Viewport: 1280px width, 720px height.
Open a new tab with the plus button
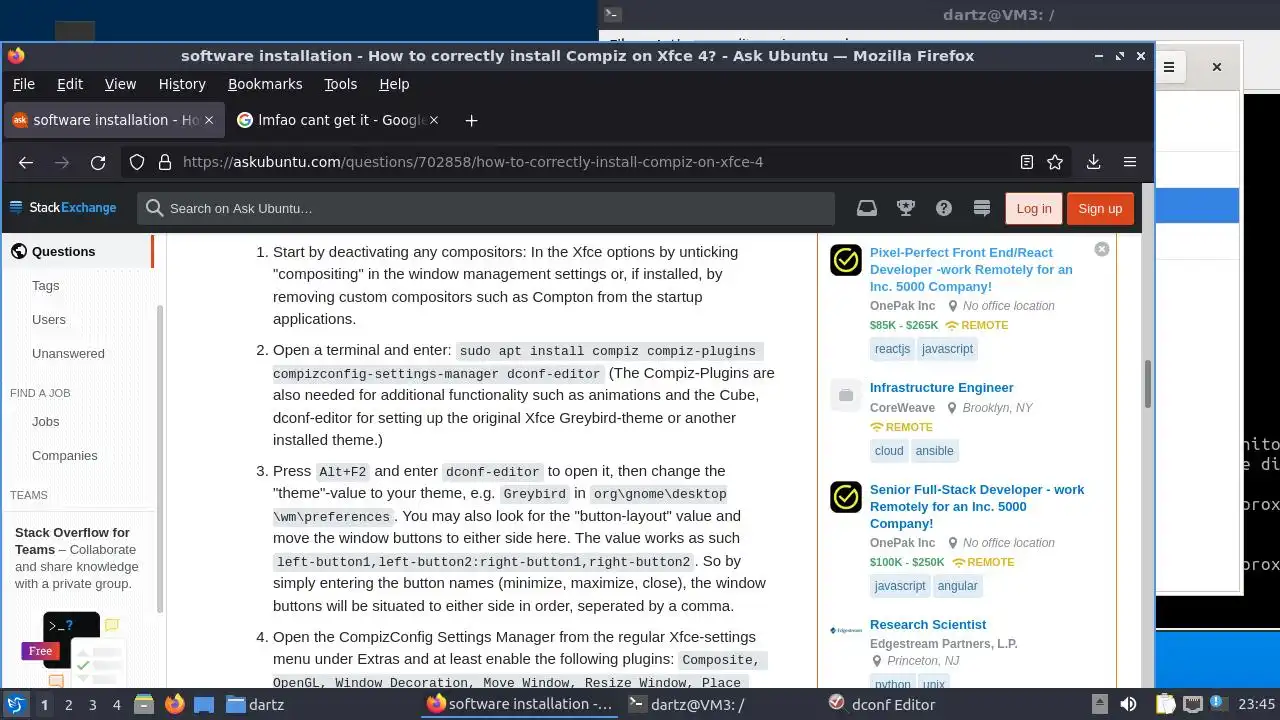coord(471,120)
